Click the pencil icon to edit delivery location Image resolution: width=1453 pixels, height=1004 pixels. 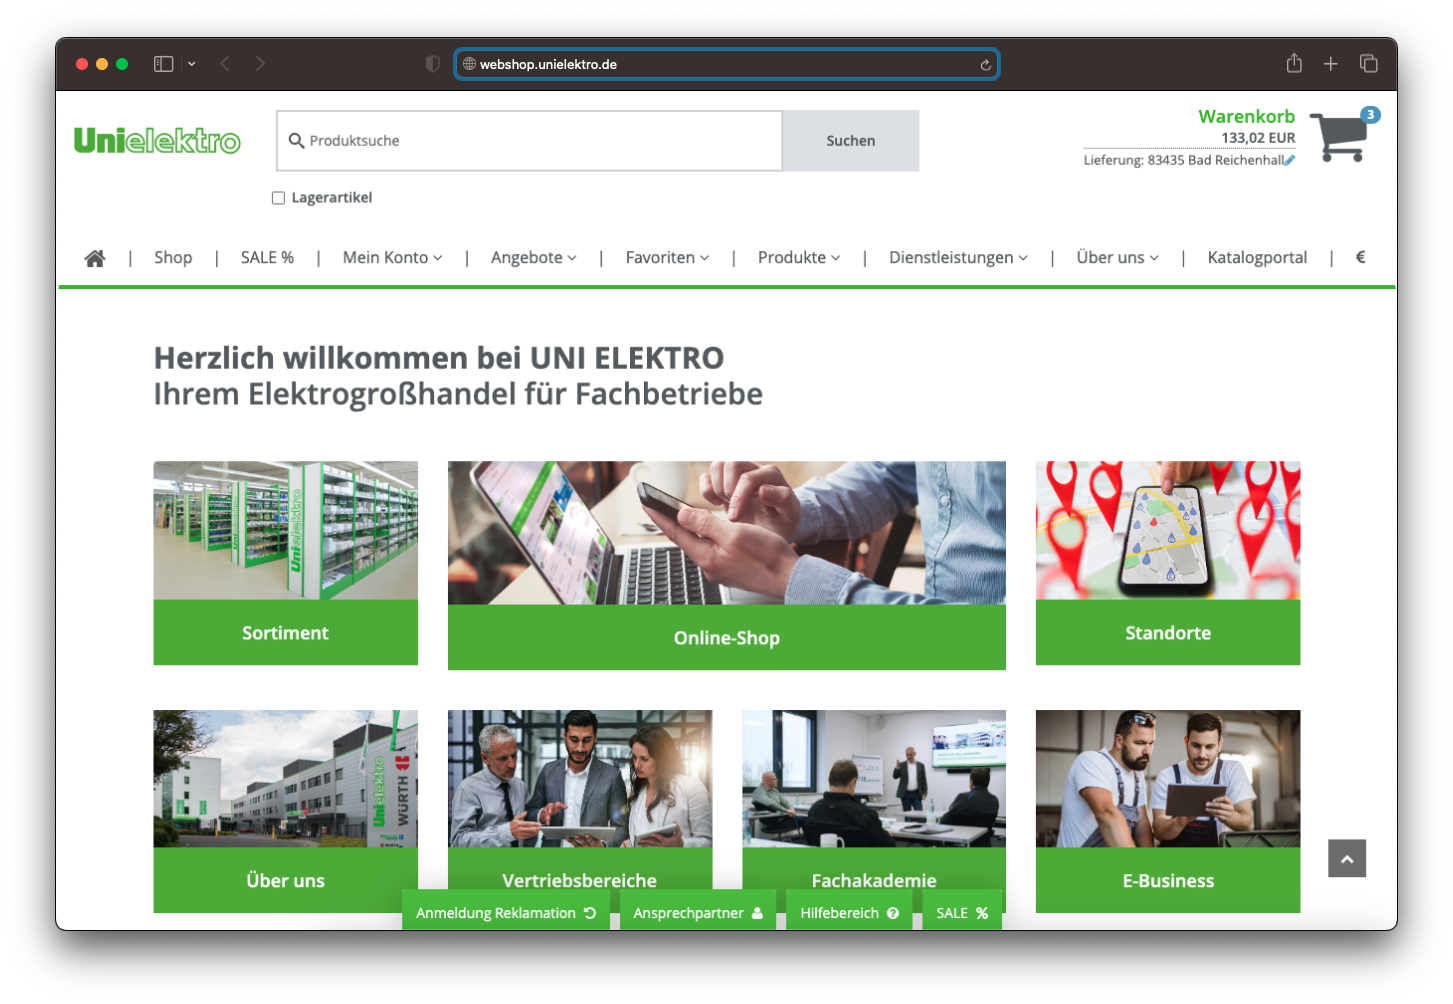tap(1290, 159)
